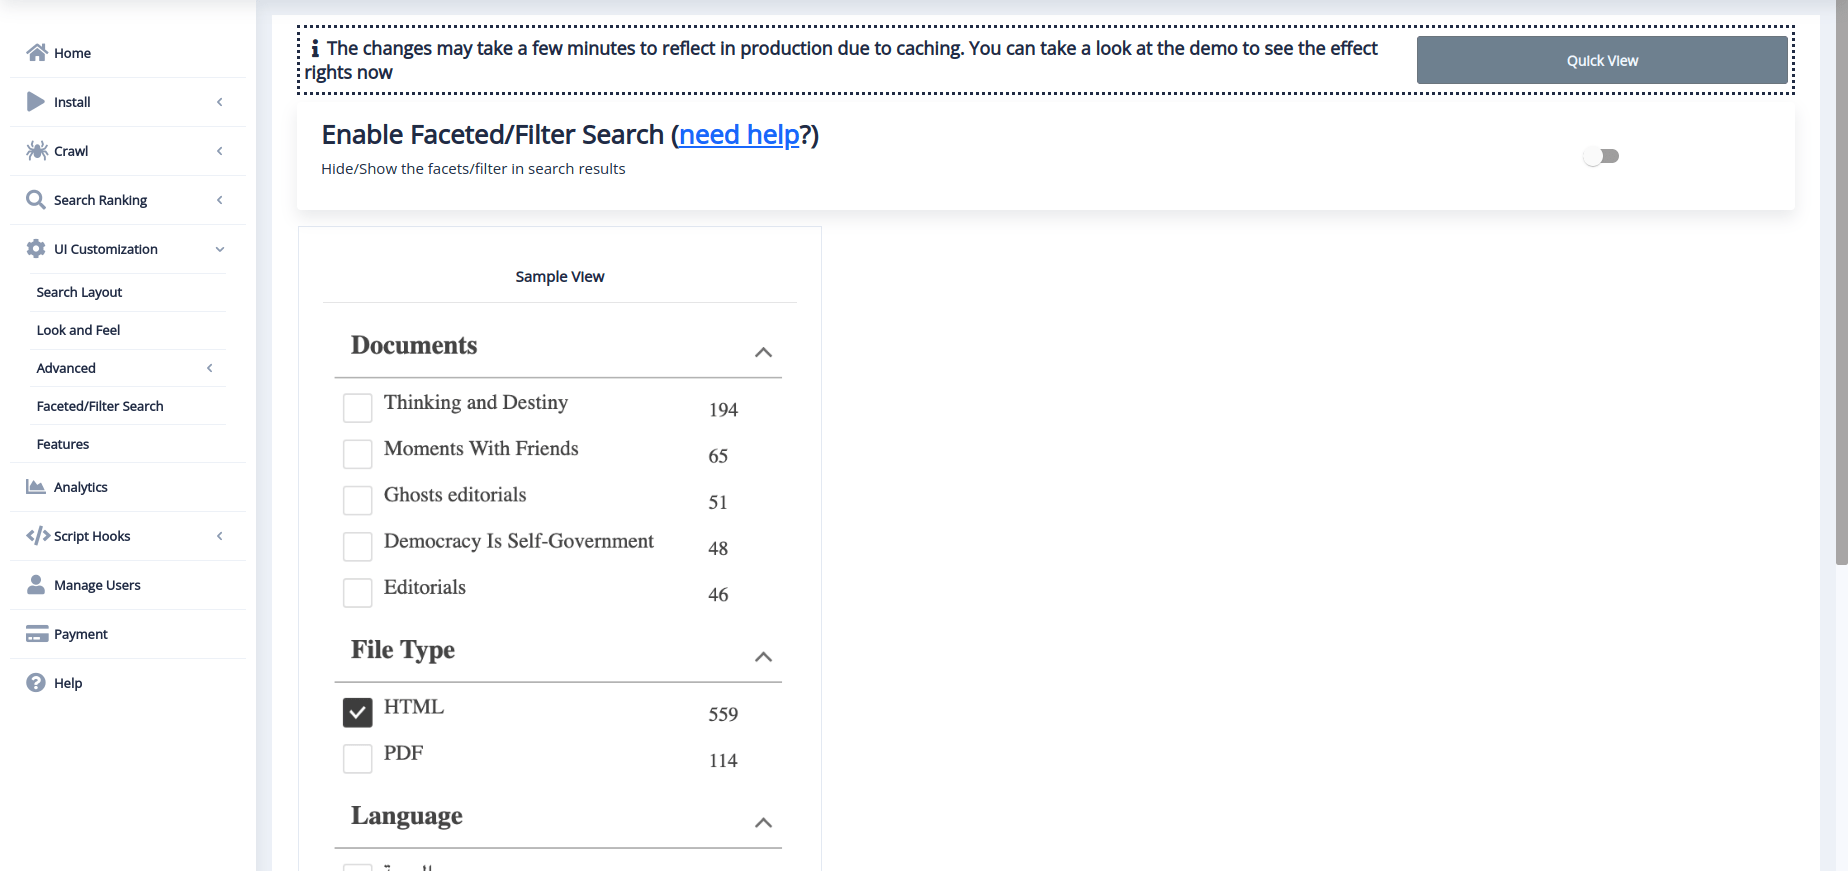Open Search Layout in sidebar
Viewport: 1848px width, 871px height.
tap(79, 292)
